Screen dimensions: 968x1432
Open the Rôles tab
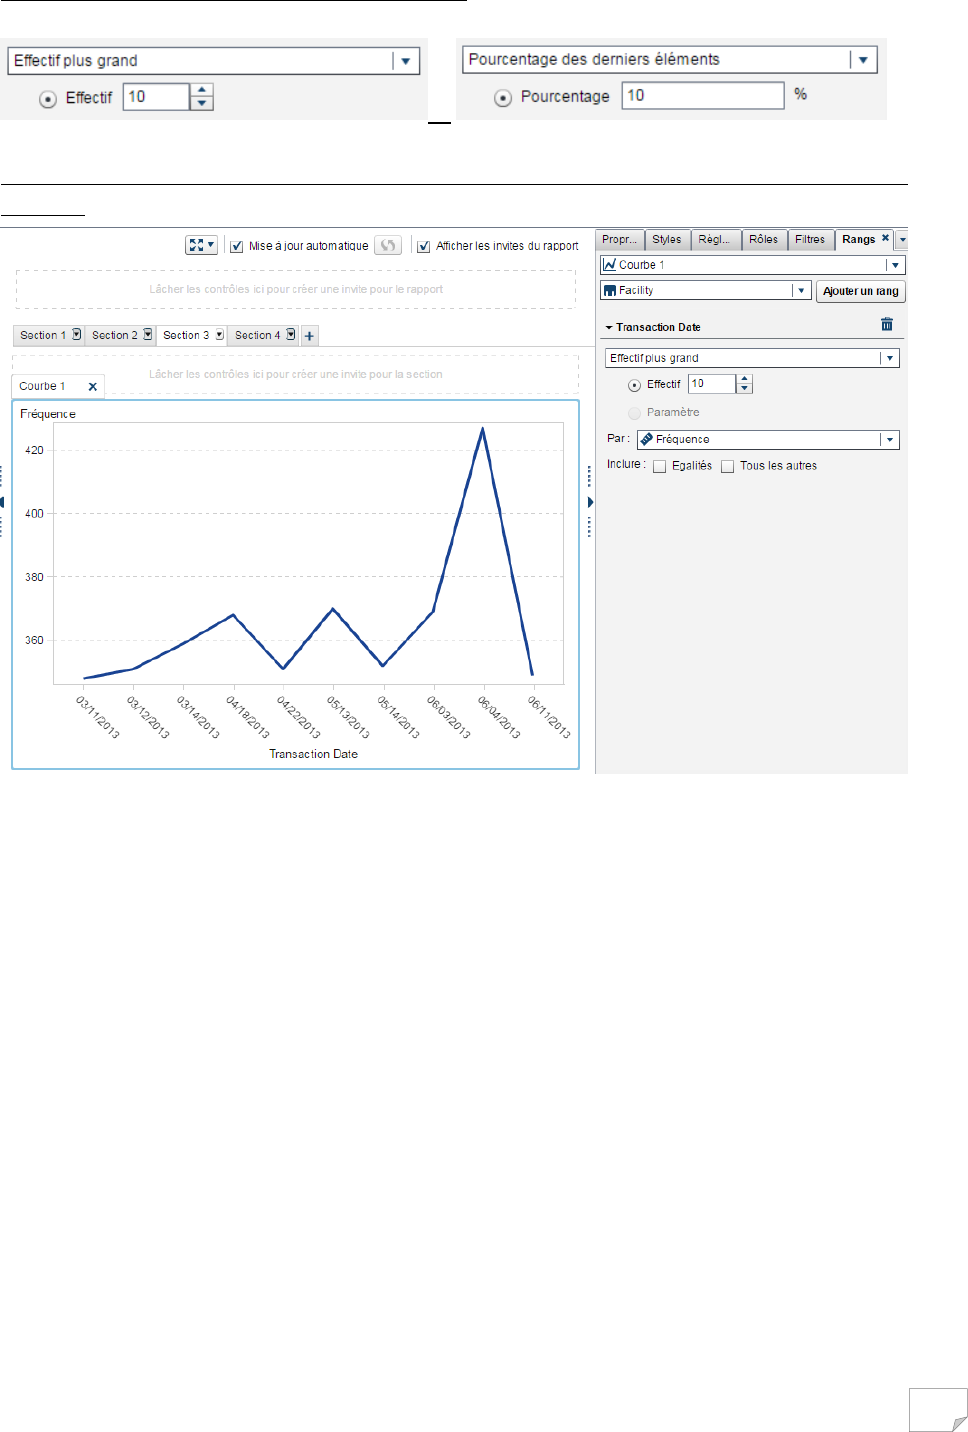(763, 239)
